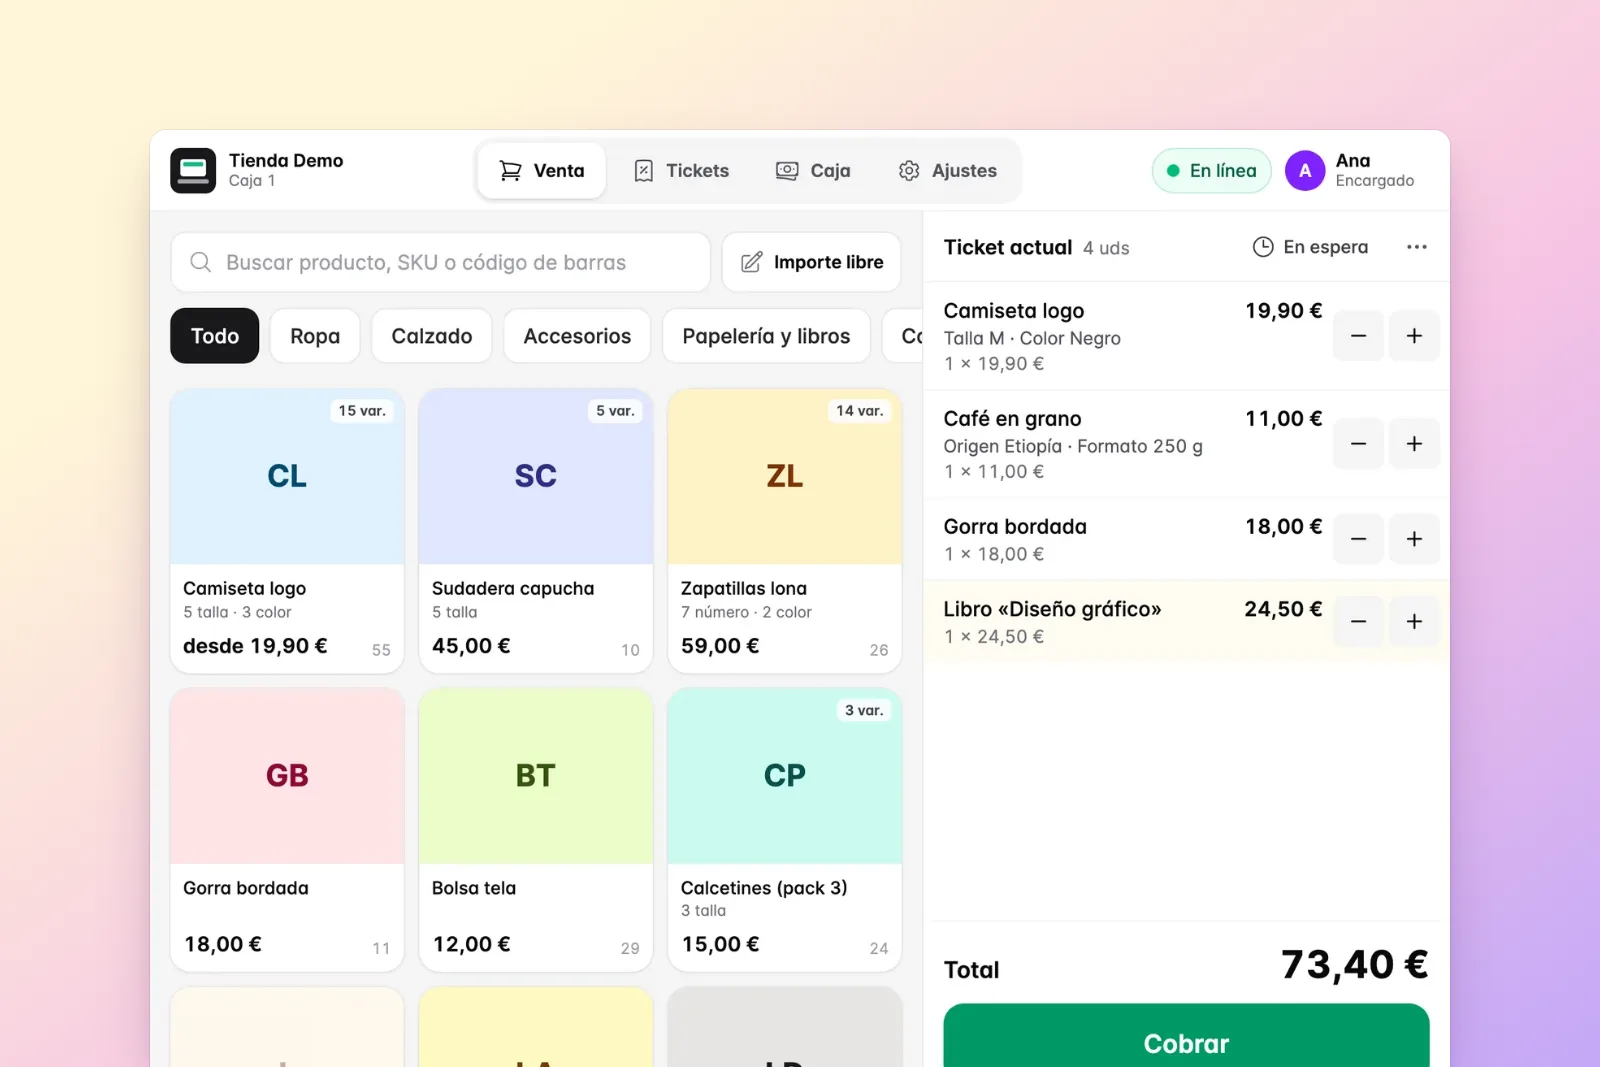Add Bolsa tela product card
The width and height of the screenshot is (1600, 1067).
pyautogui.click(x=536, y=829)
